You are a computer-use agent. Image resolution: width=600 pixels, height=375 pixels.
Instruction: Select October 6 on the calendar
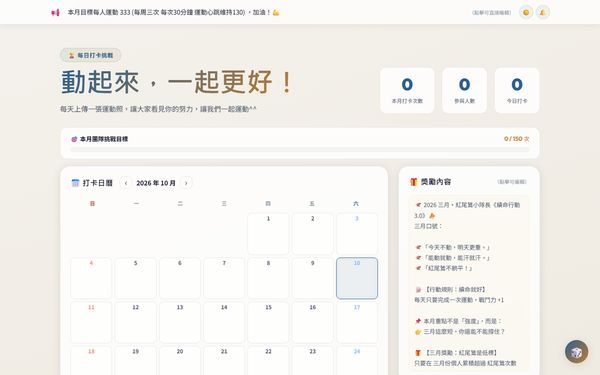pos(180,278)
